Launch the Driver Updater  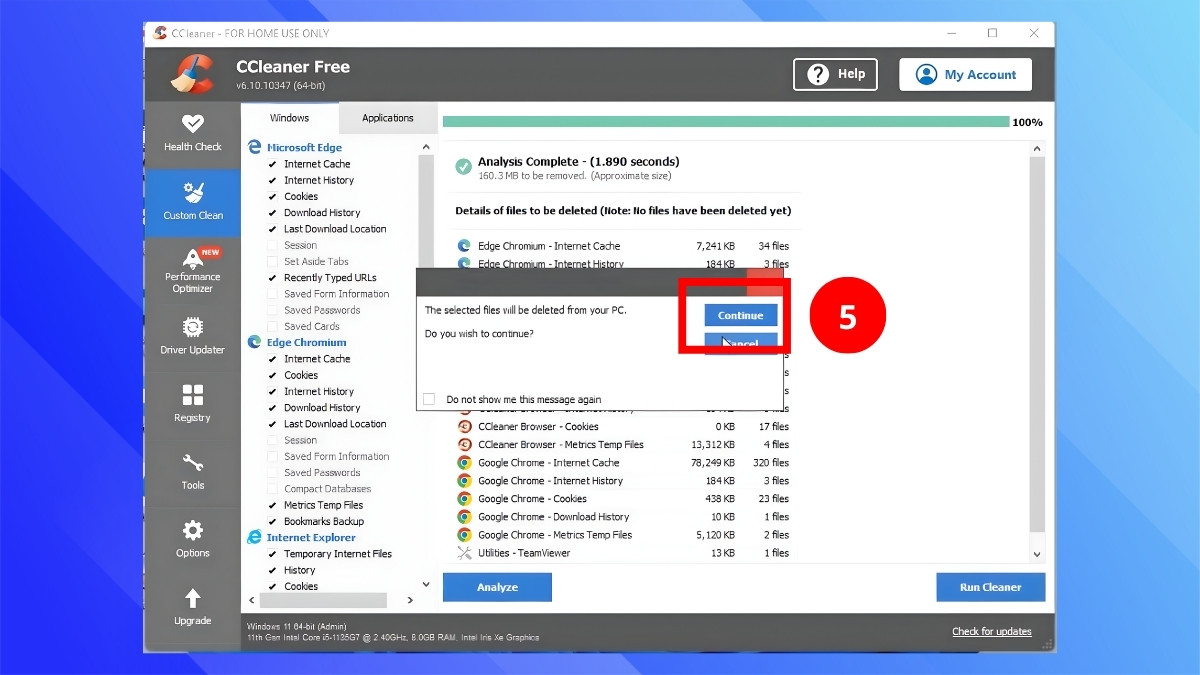192,338
